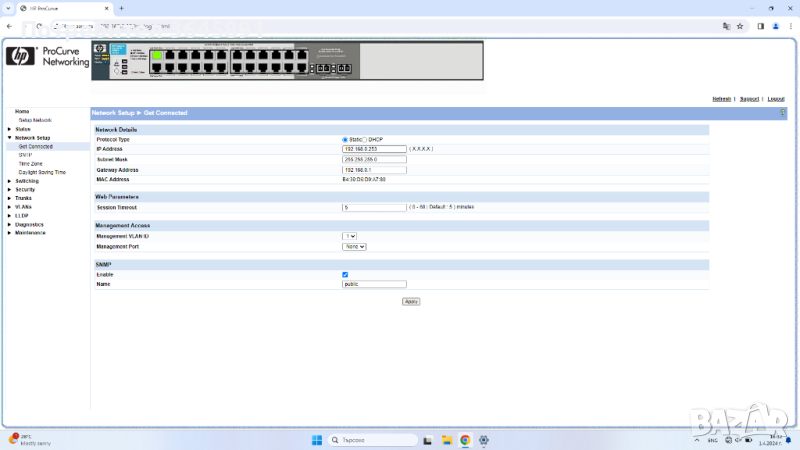Viewport: 800px width, 450px height.
Task: Open the notifications bell icon
Action: 788,440
